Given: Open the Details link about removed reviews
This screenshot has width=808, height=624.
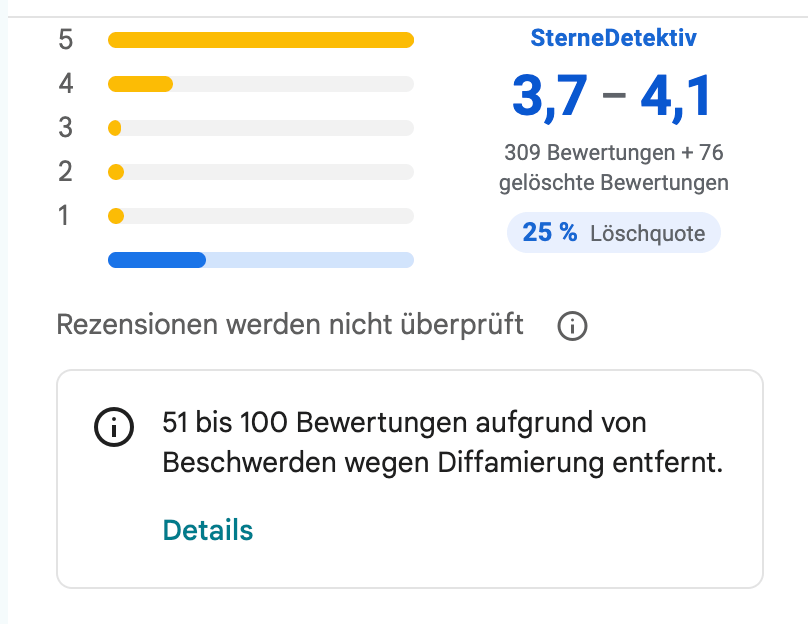Looking at the screenshot, I should (207, 530).
